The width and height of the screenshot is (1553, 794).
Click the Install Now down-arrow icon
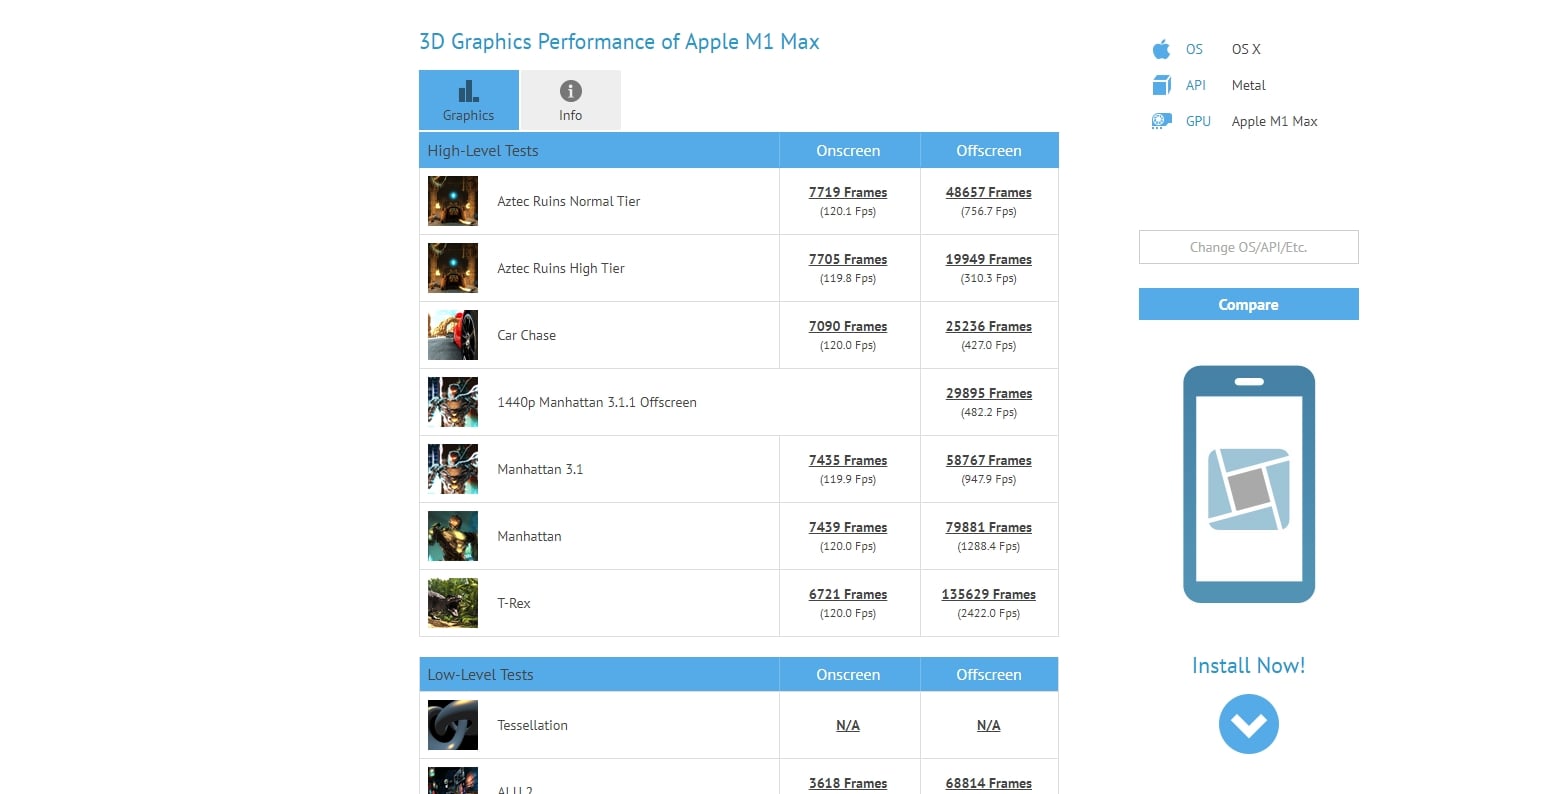click(x=1248, y=724)
